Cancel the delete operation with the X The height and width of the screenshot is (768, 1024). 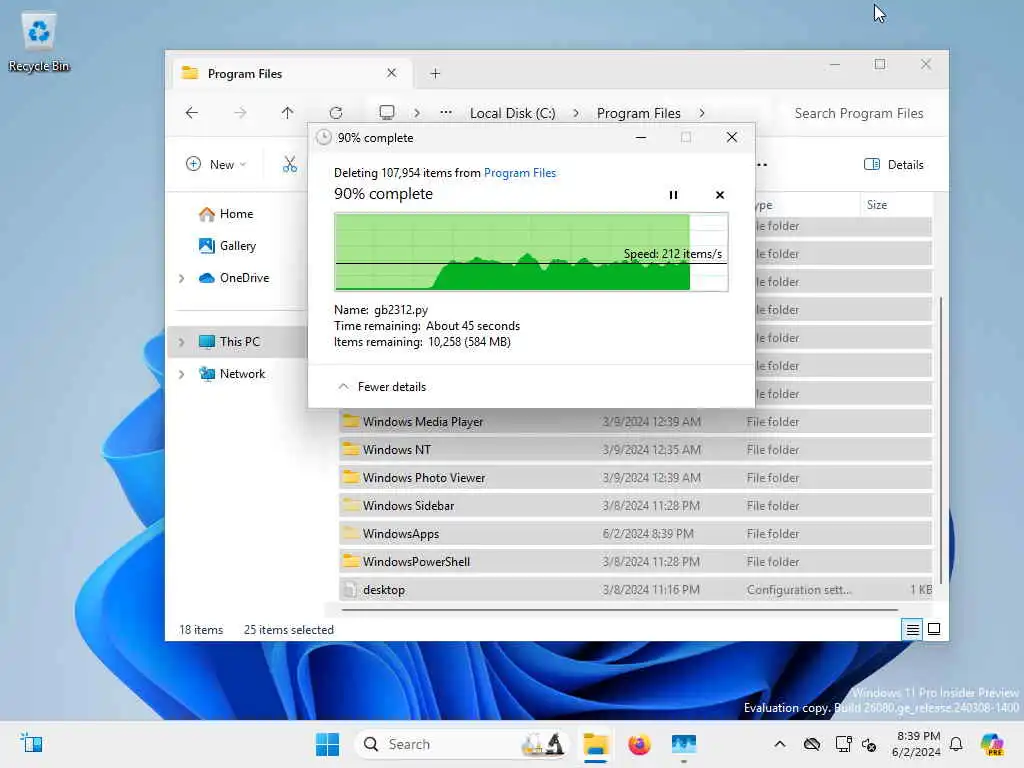tap(720, 195)
